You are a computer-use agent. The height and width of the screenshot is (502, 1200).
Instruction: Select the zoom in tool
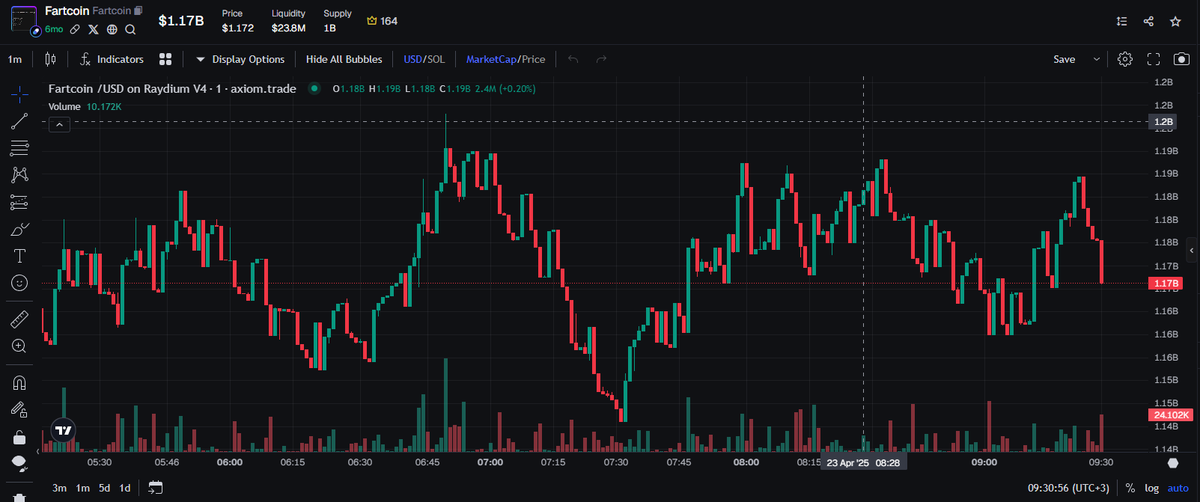[x=18, y=346]
